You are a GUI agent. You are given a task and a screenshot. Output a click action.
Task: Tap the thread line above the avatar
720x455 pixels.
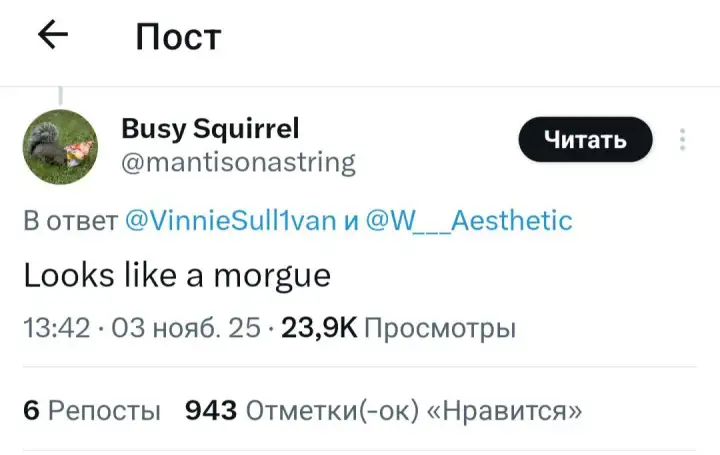60,95
